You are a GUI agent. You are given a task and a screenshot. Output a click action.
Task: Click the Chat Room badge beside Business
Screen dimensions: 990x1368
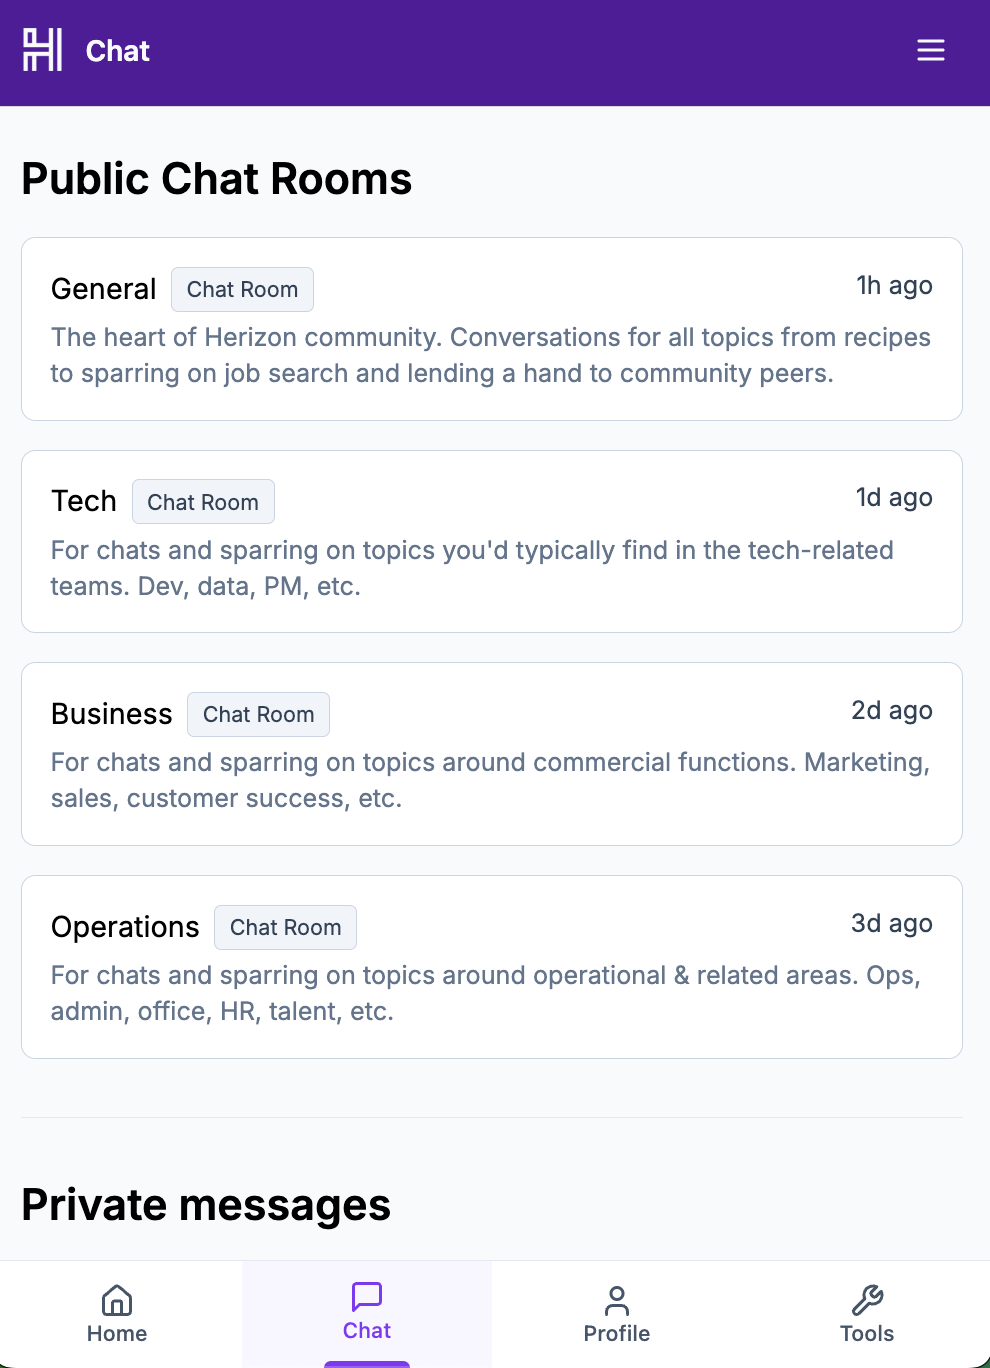[x=258, y=715]
